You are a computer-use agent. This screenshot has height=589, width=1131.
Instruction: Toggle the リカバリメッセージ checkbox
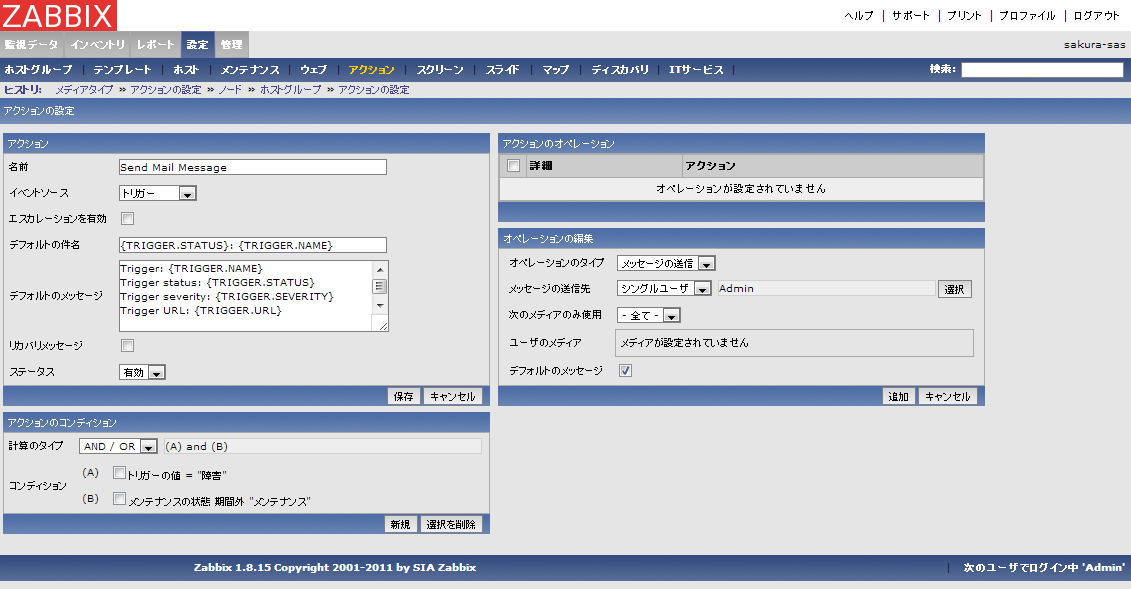pyautogui.click(x=127, y=346)
